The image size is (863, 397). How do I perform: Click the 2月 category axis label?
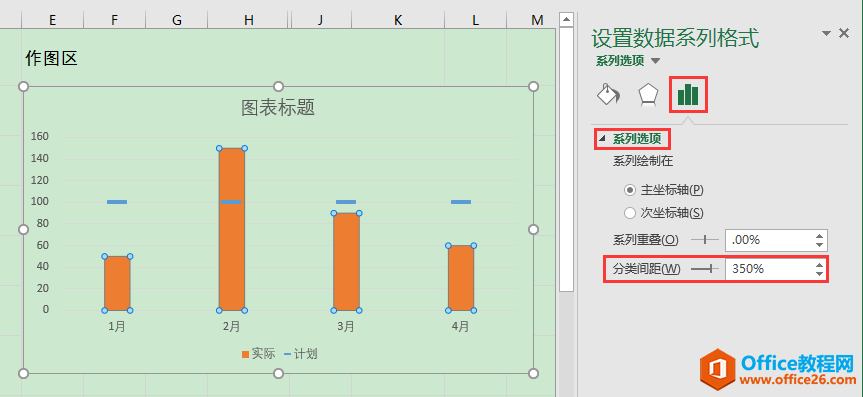click(x=231, y=327)
